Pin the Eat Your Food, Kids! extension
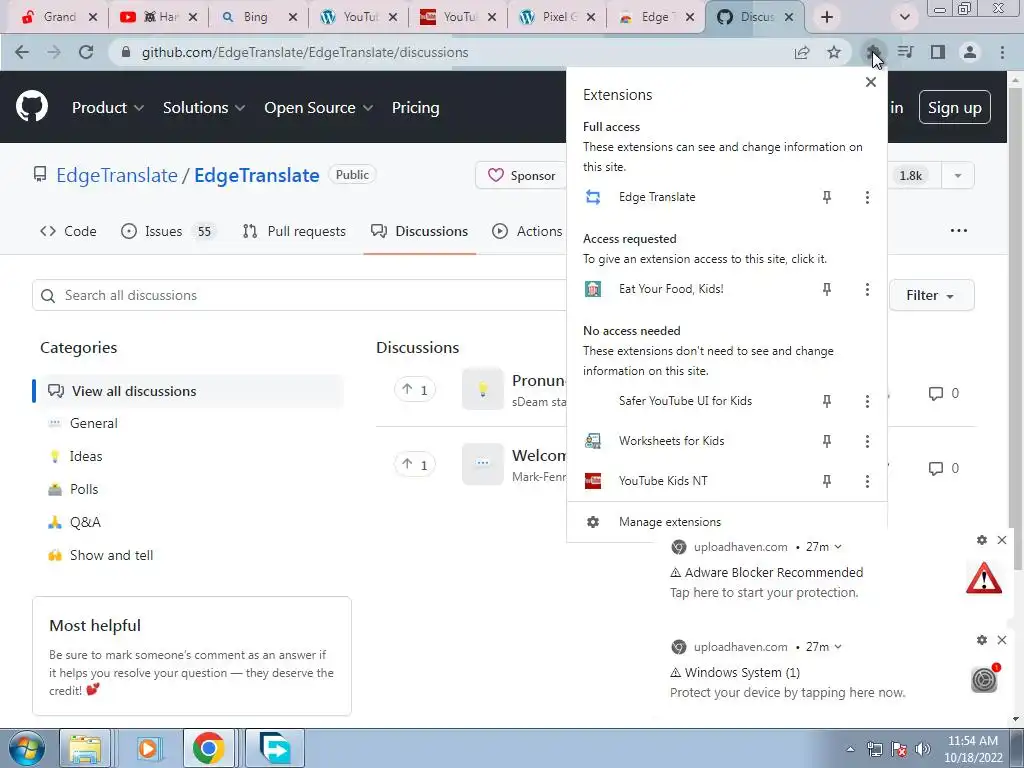This screenshot has width=1024, height=768. (x=827, y=289)
